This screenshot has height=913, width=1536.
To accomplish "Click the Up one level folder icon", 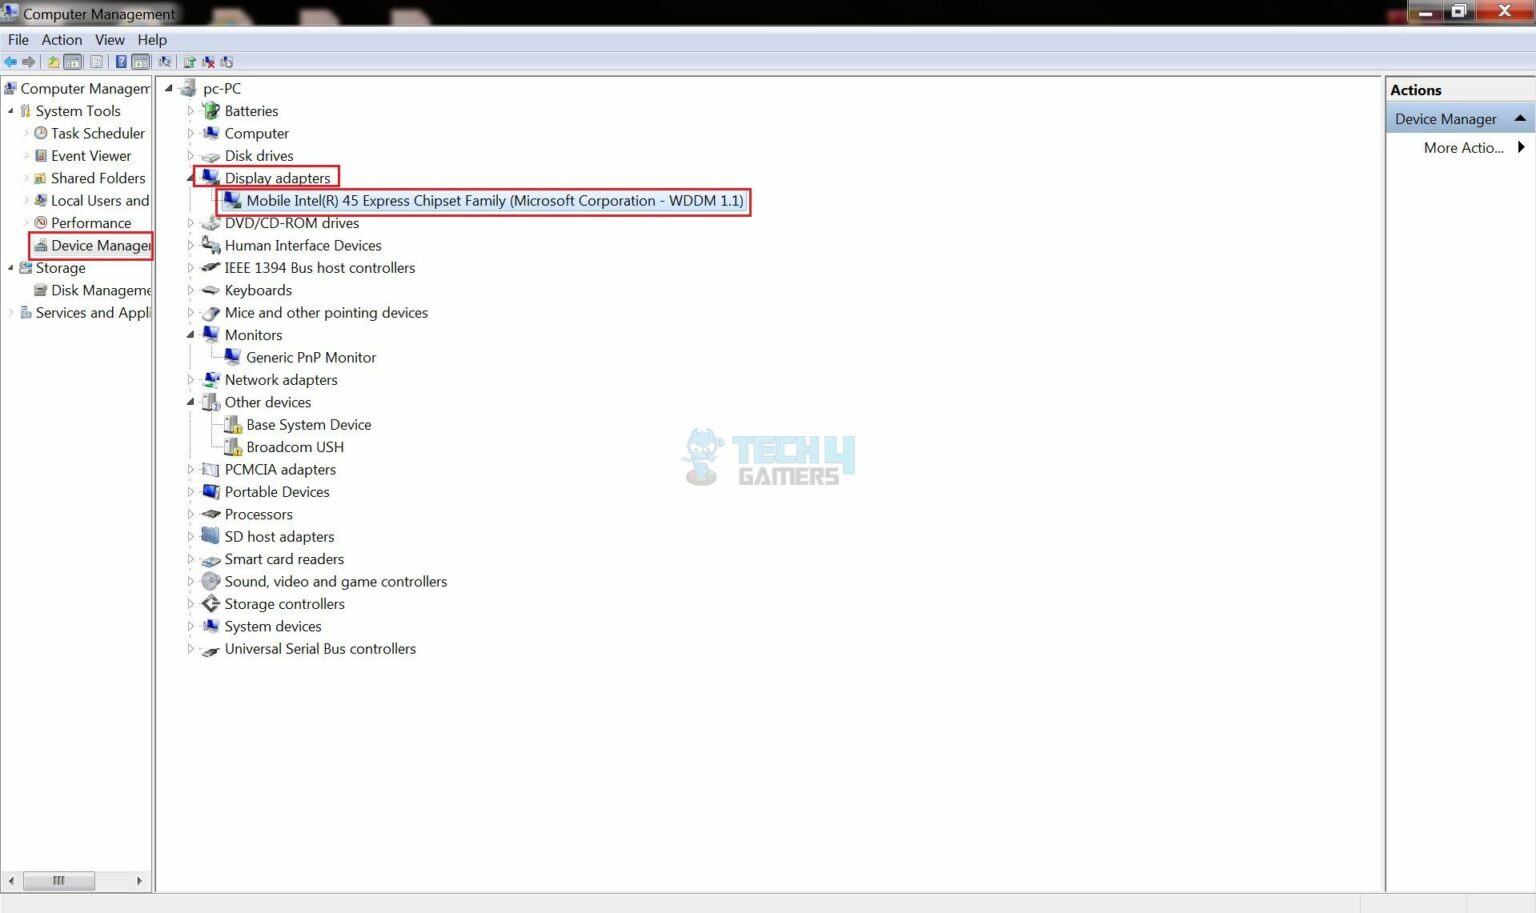I will pos(53,62).
